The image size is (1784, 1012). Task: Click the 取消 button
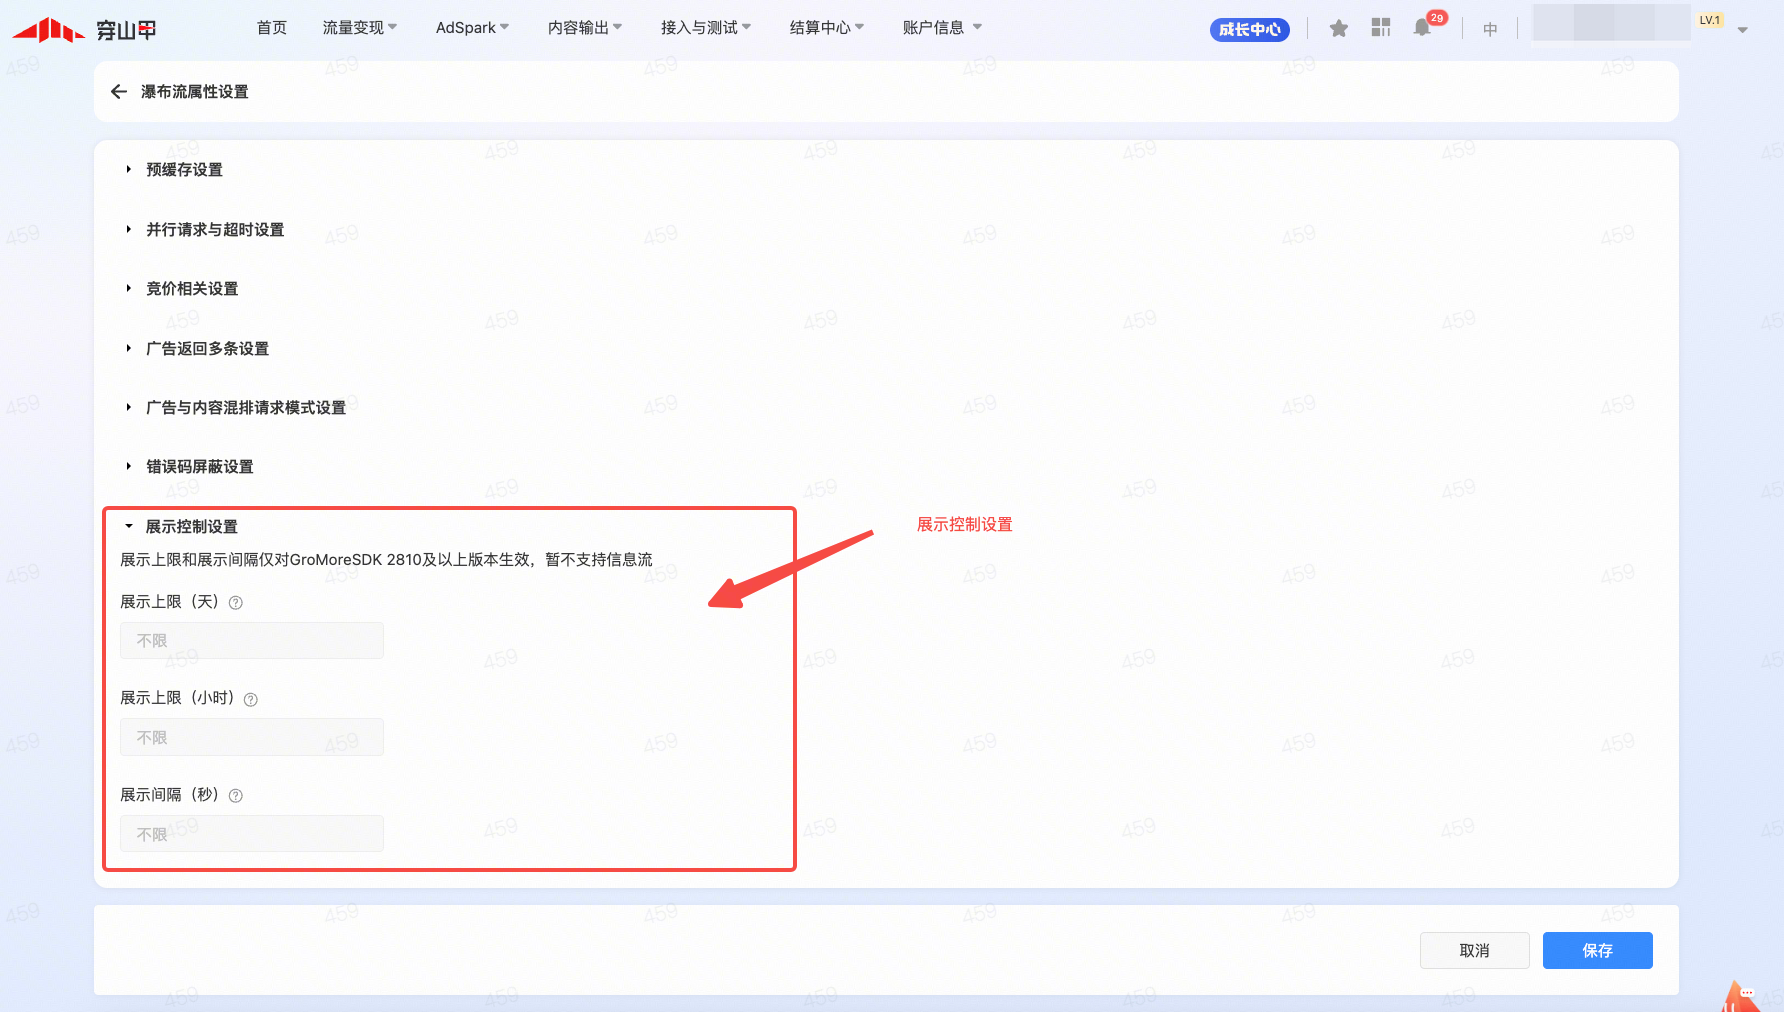(1474, 951)
